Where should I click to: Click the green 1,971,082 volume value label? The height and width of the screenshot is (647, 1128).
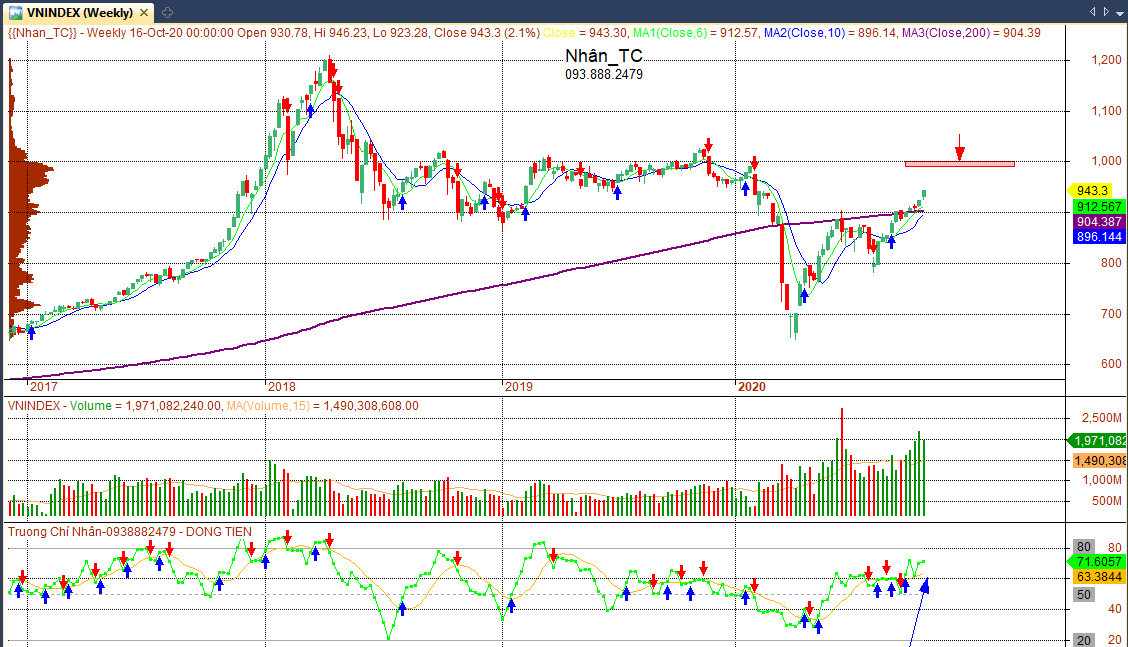pyautogui.click(x=1097, y=440)
